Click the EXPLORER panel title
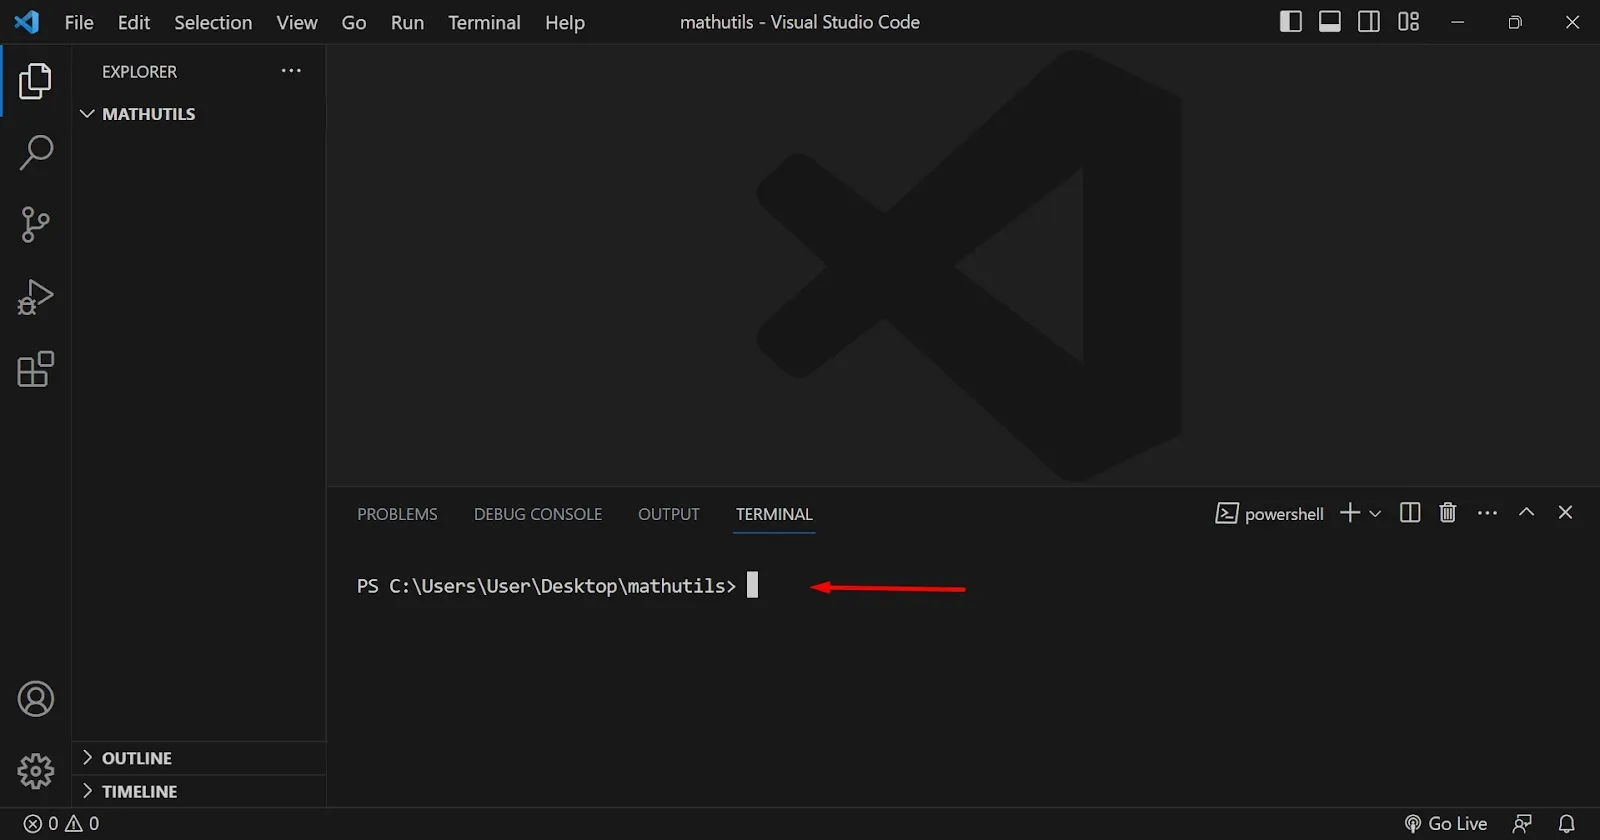This screenshot has height=840, width=1600. click(139, 72)
